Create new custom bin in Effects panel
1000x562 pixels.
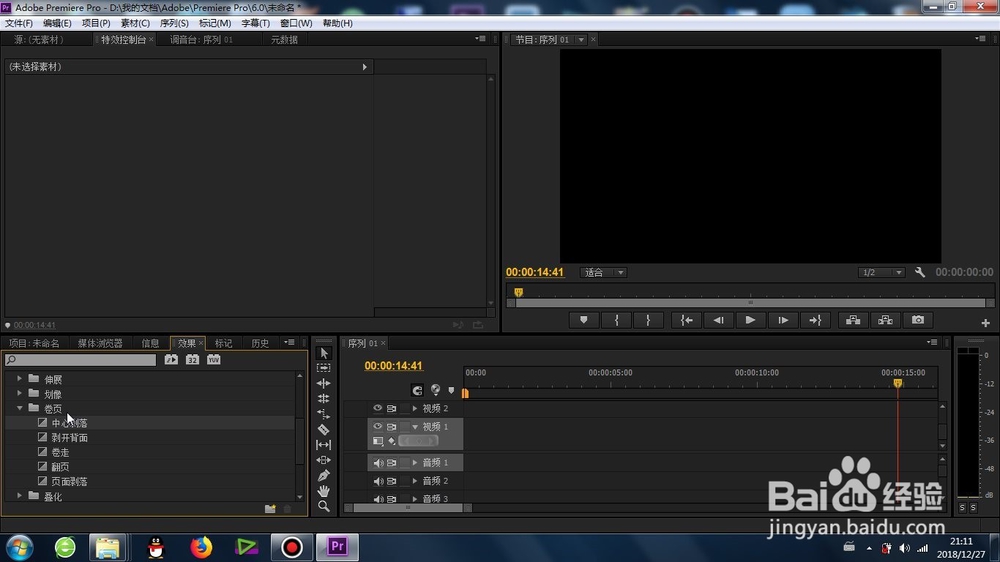pos(270,508)
